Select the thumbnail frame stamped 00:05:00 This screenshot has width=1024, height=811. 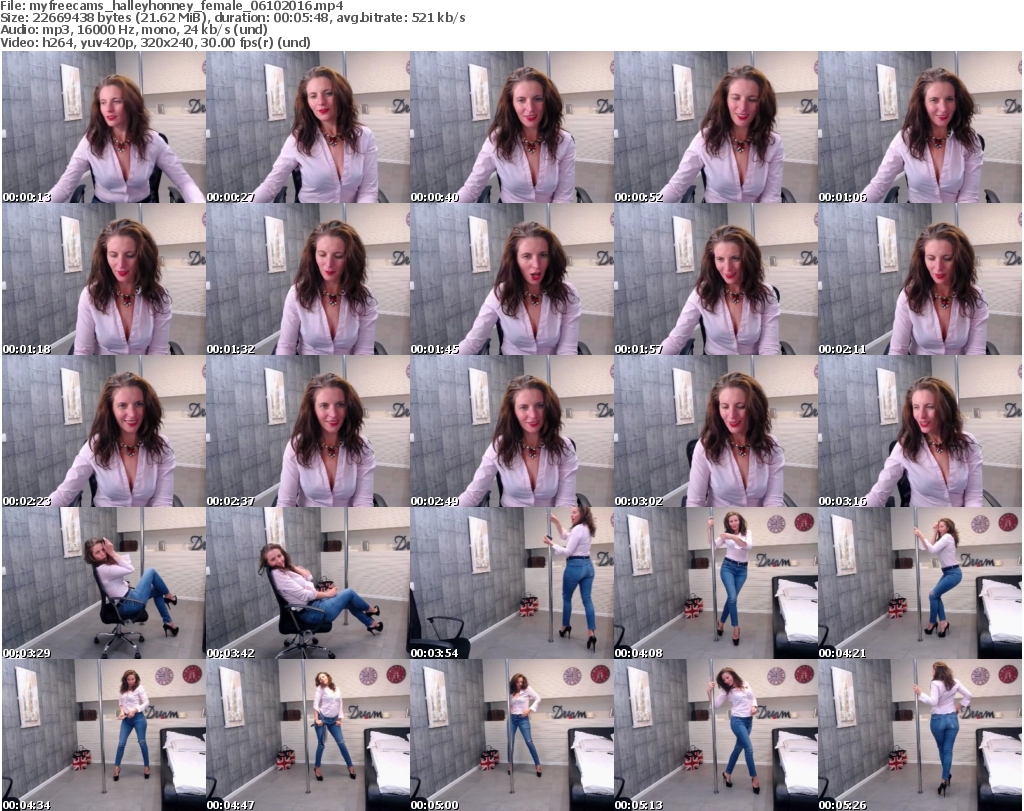pyautogui.click(x=512, y=735)
